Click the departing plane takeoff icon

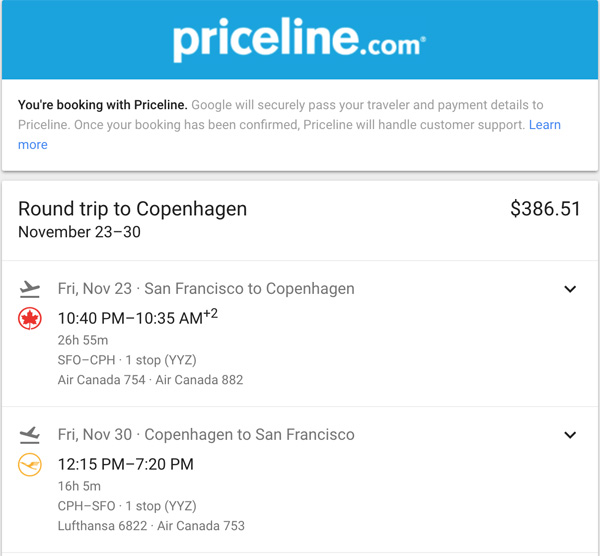[x=29, y=289]
